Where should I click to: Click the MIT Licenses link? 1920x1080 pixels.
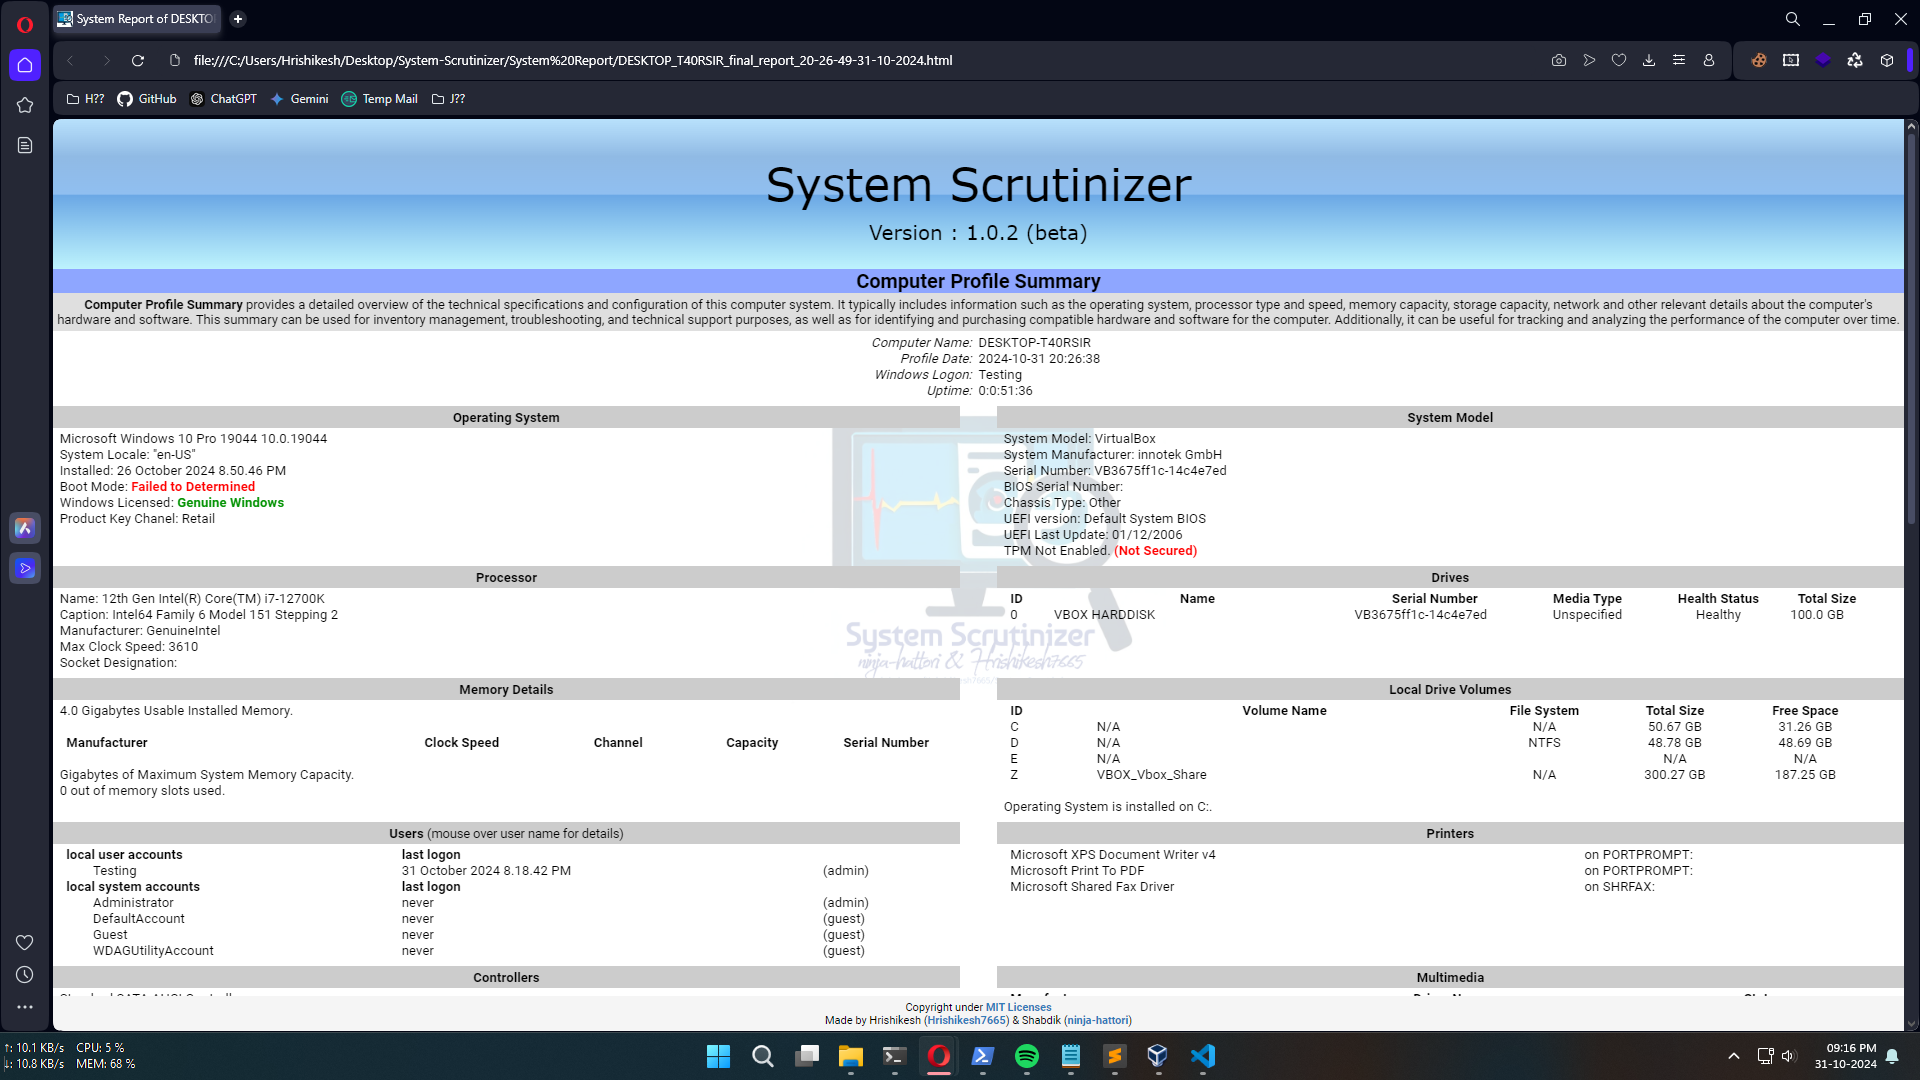pos(1019,1006)
